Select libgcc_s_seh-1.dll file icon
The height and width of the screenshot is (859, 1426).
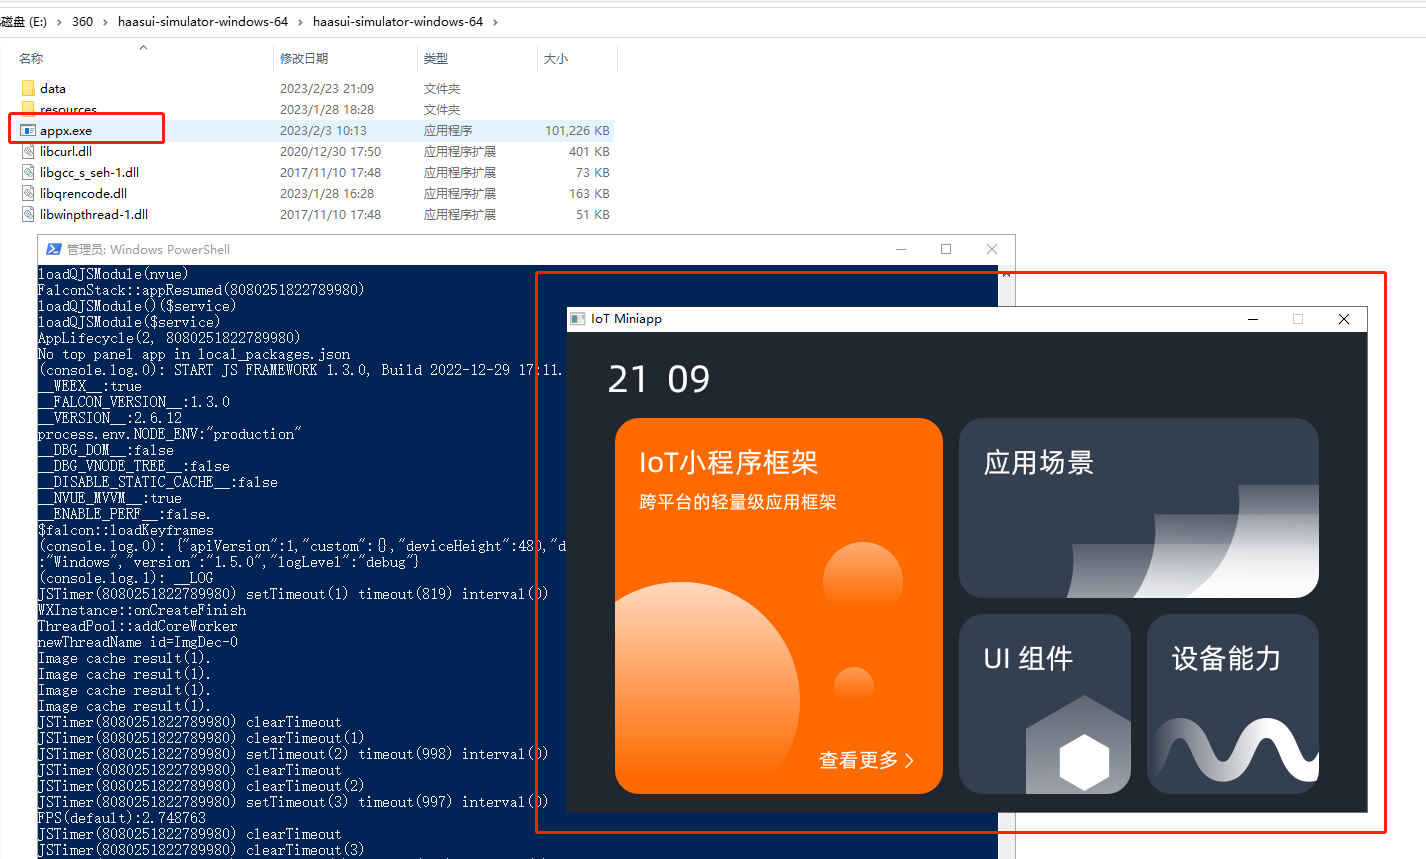pos(28,172)
